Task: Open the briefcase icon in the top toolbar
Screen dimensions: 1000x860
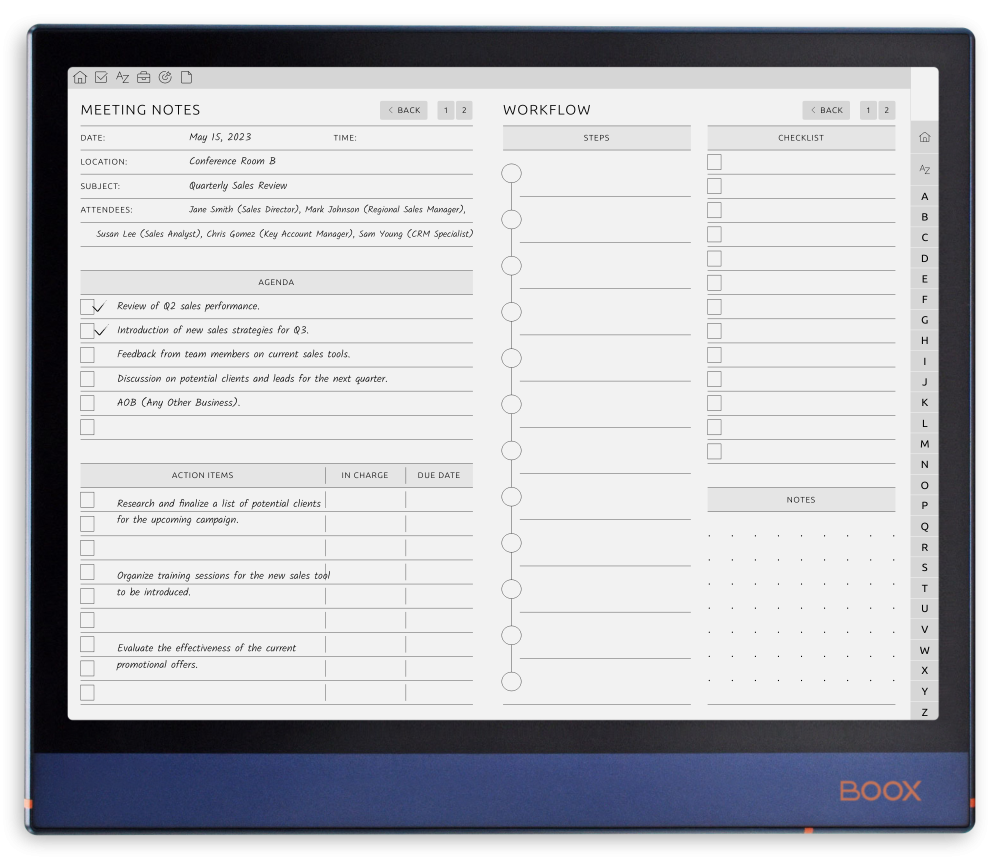Action: click(143, 77)
